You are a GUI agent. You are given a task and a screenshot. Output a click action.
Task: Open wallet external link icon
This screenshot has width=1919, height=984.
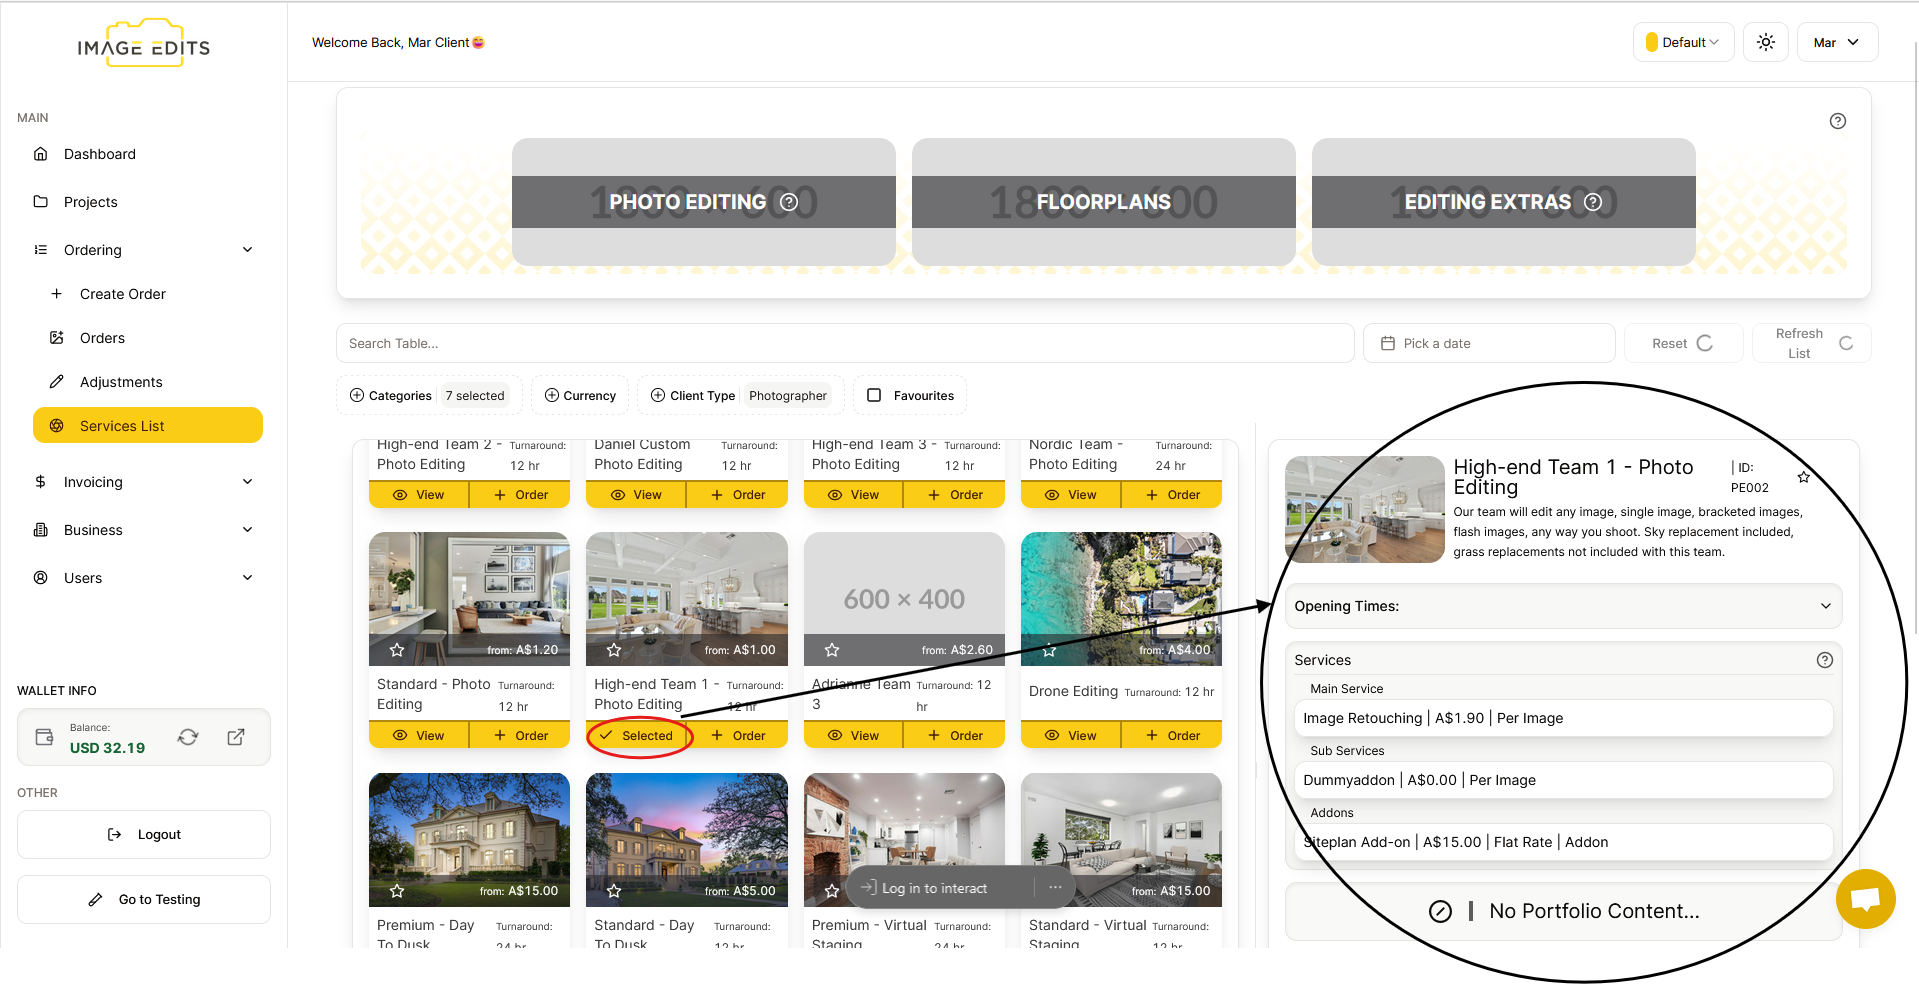tap(236, 737)
